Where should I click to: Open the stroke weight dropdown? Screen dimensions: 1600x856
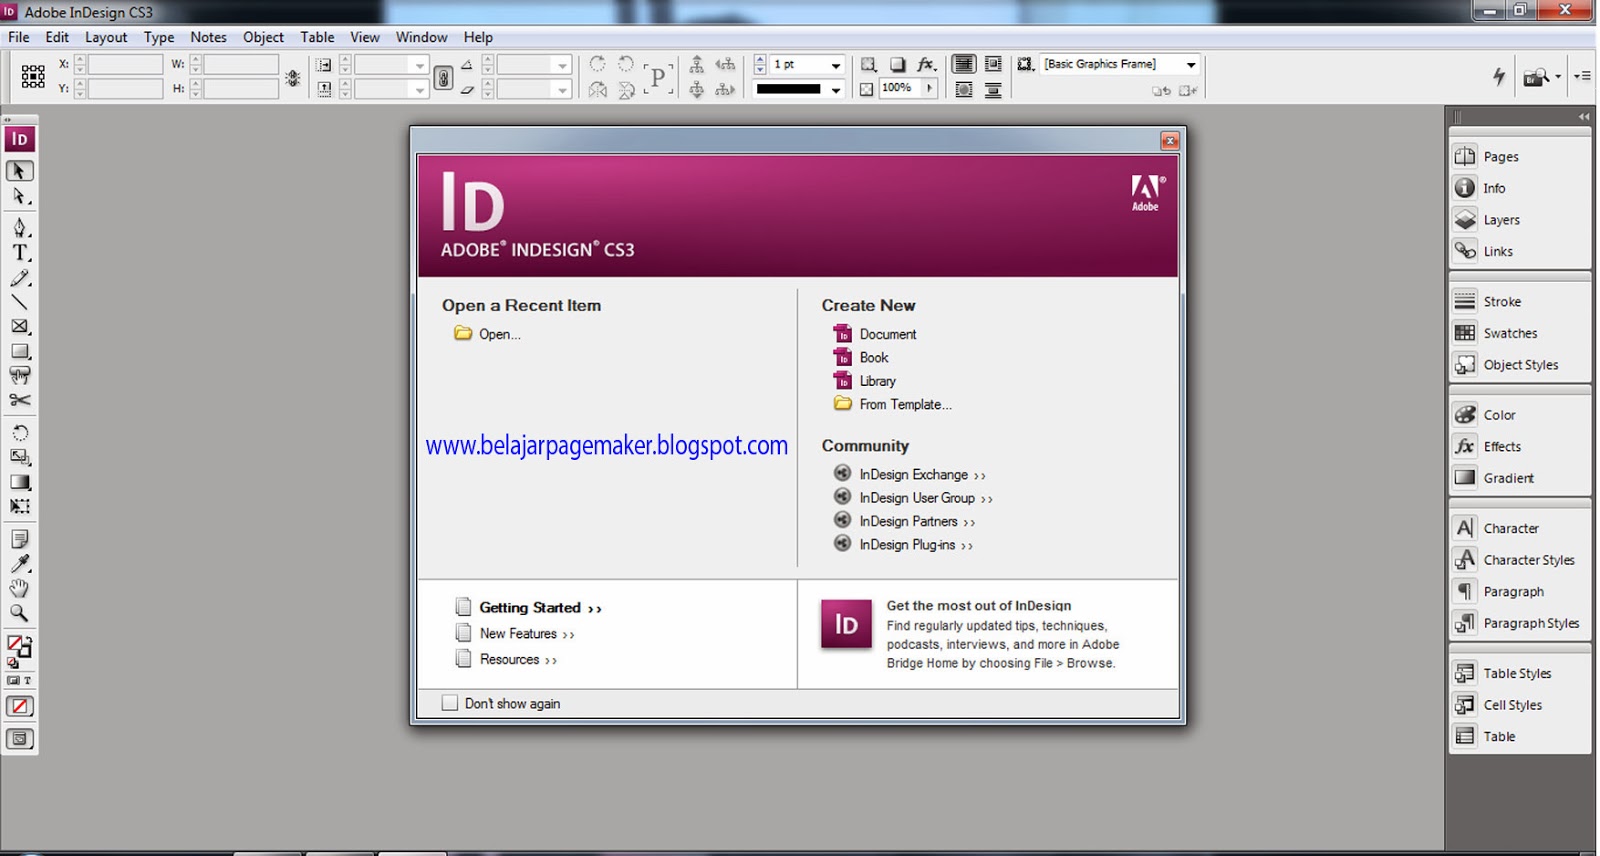coord(835,65)
